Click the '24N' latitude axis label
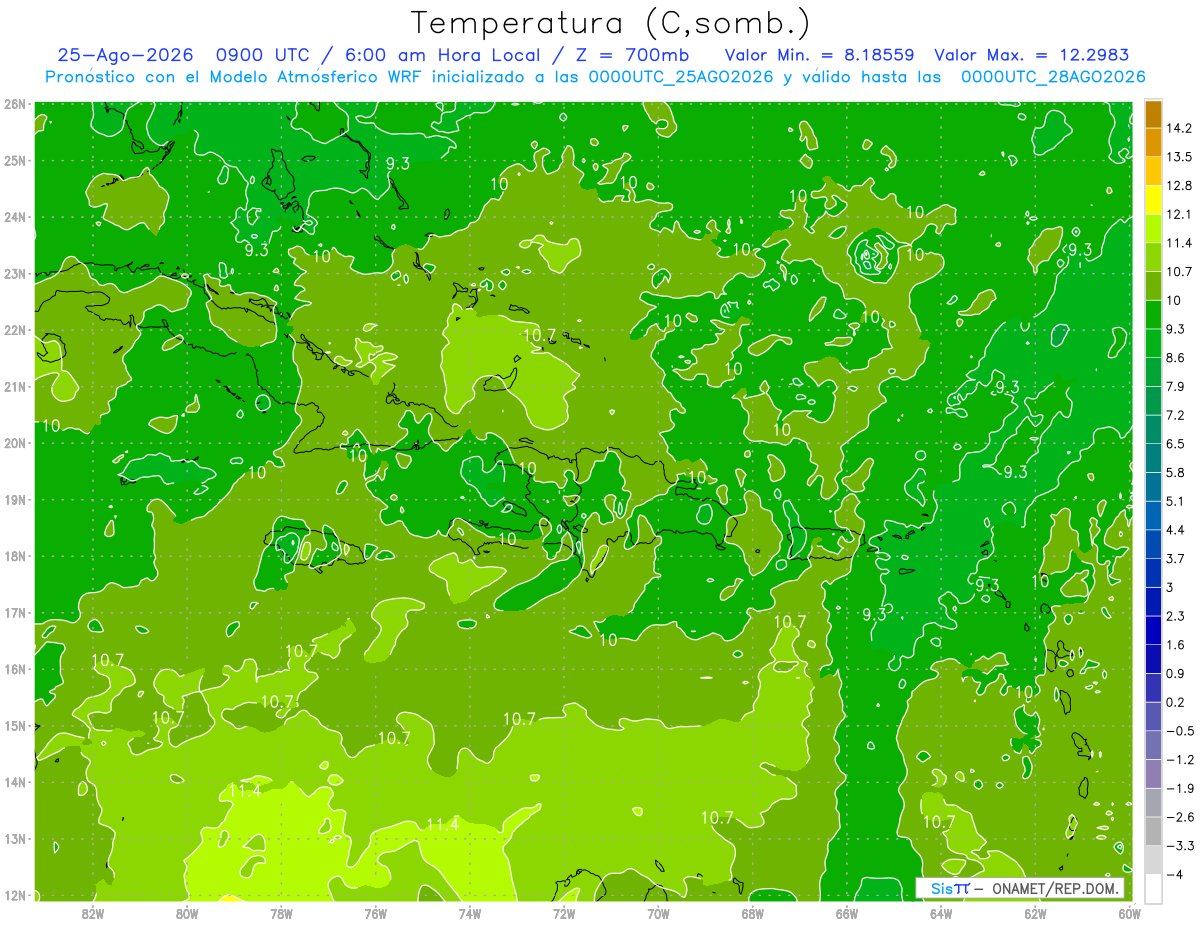1200x927 pixels. click(16, 217)
